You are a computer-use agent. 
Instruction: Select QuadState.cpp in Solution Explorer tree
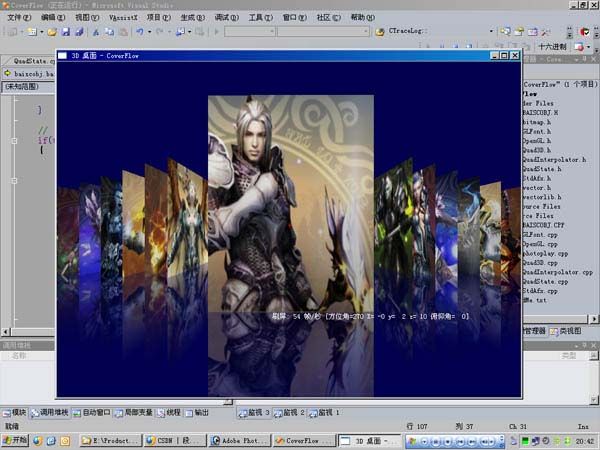546,282
